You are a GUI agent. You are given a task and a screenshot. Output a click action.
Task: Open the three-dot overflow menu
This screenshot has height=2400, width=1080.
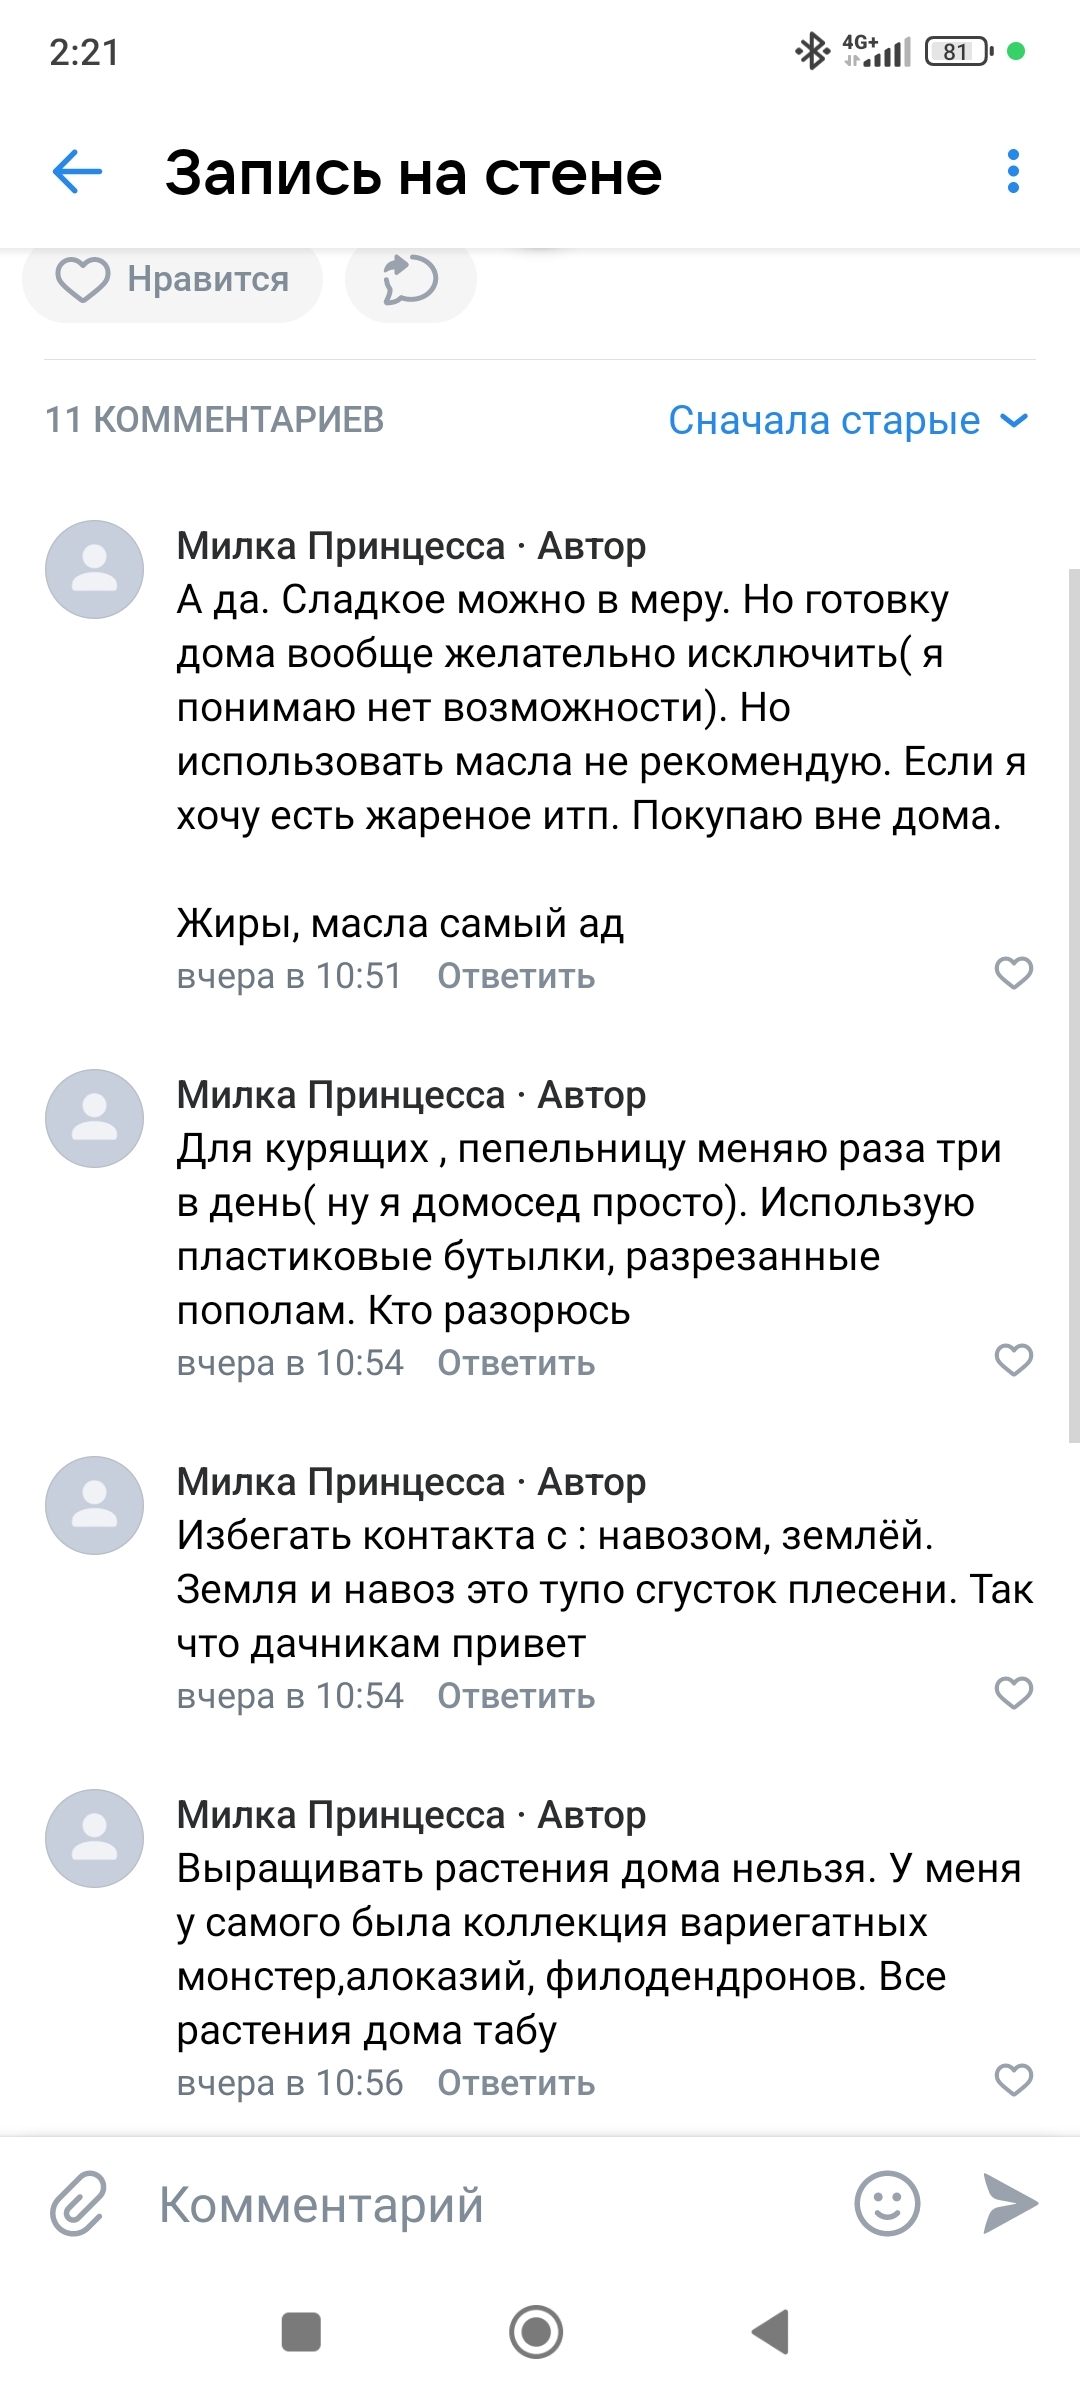point(1013,172)
